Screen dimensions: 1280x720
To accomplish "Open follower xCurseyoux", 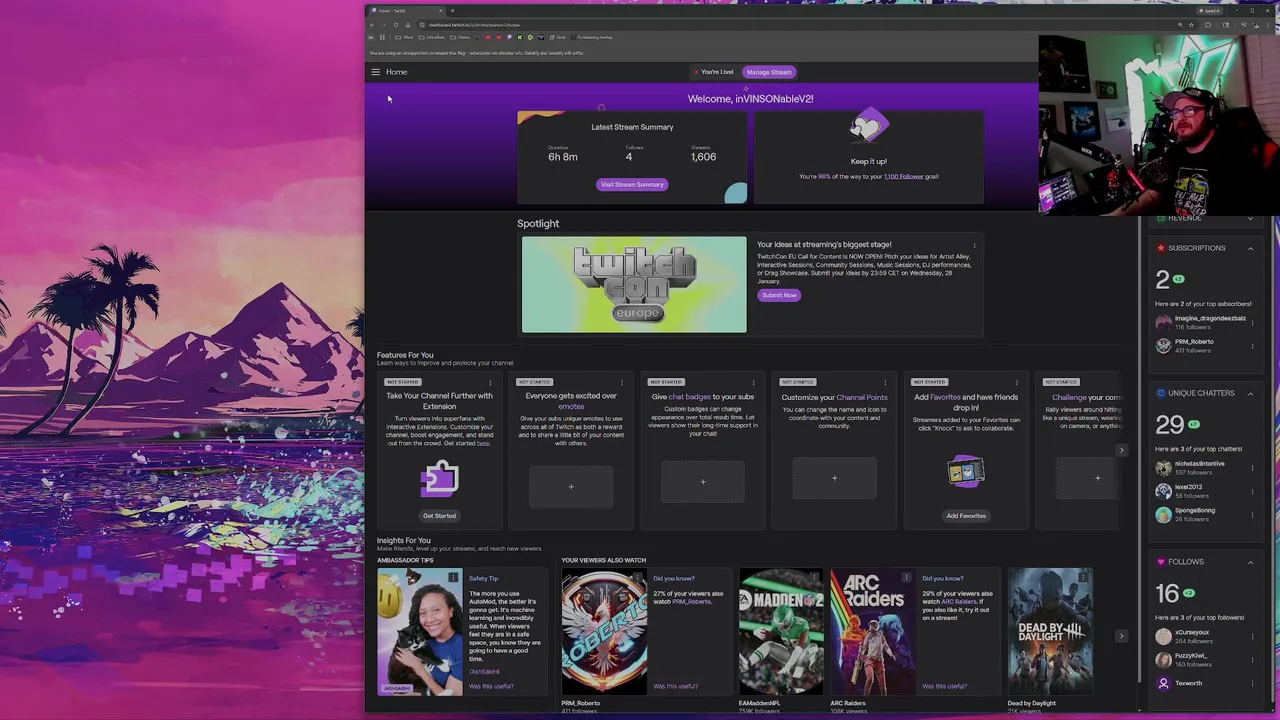I will pos(1192,633).
